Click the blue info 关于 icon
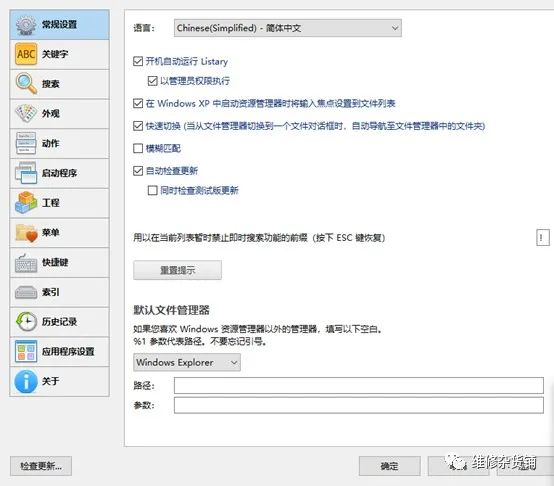The width and height of the screenshot is (554, 486). 26,381
